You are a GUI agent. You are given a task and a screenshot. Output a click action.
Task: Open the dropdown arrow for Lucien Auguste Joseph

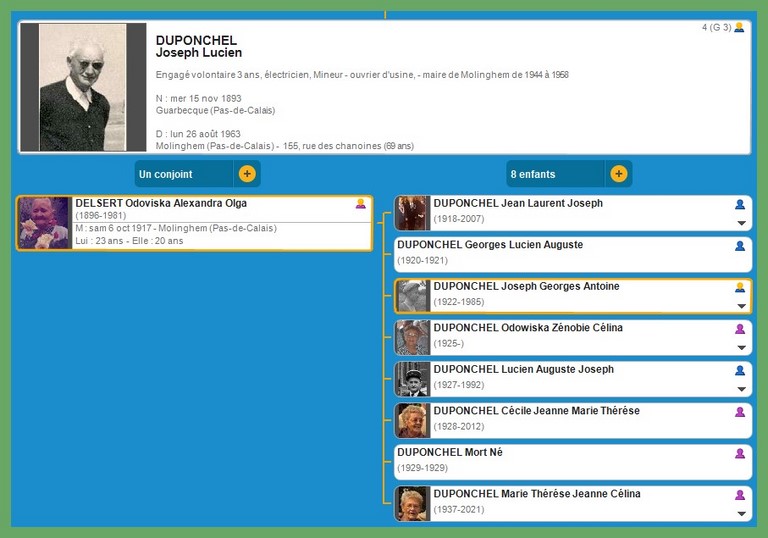coord(741,389)
